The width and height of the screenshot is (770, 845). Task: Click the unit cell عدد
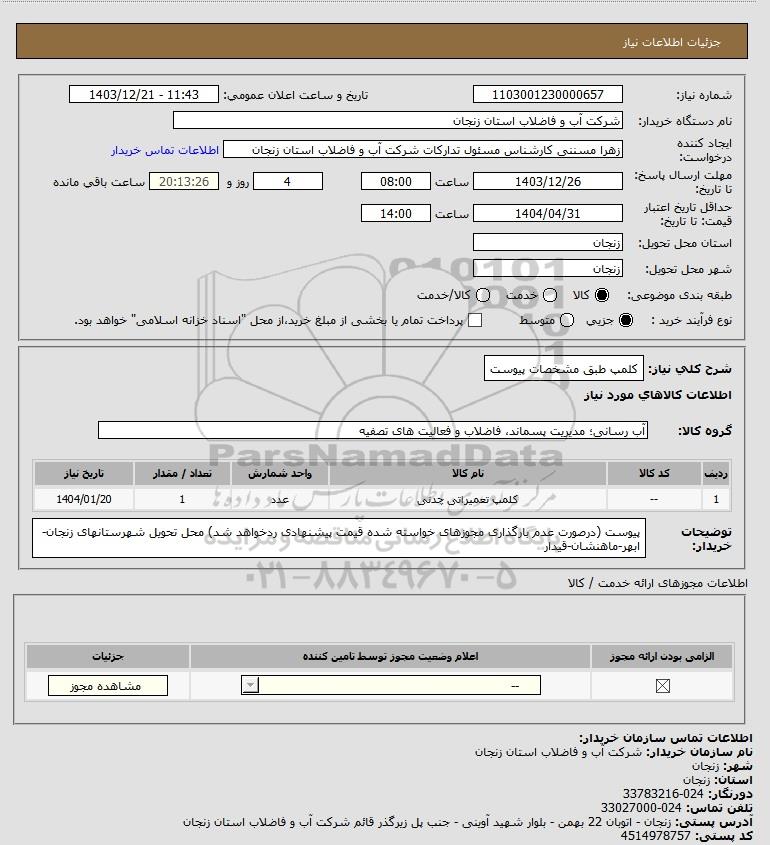280,499
